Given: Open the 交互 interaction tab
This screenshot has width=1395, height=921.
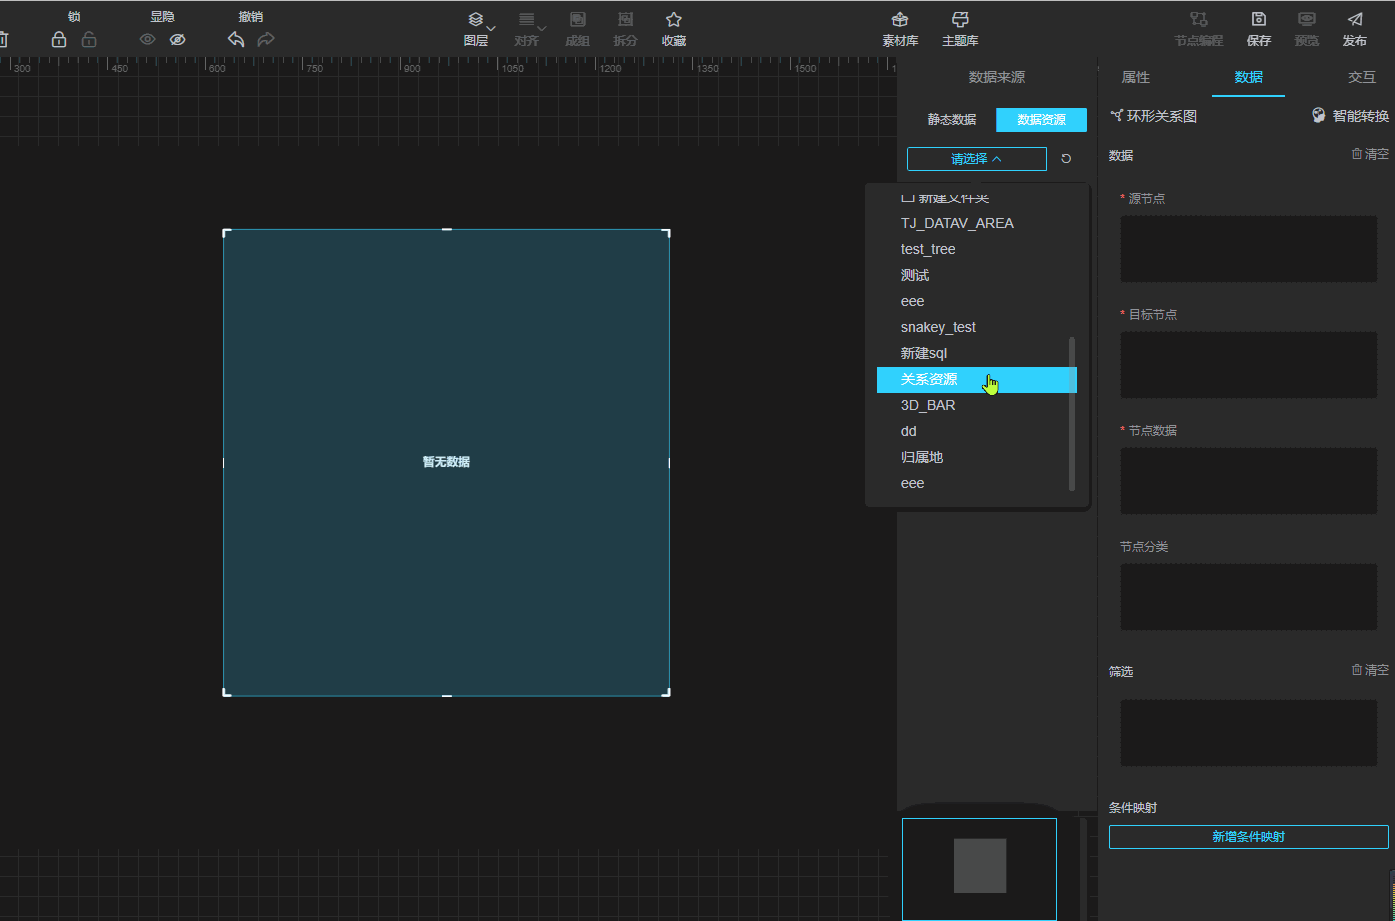Looking at the screenshot, I should pos(1362,77).
